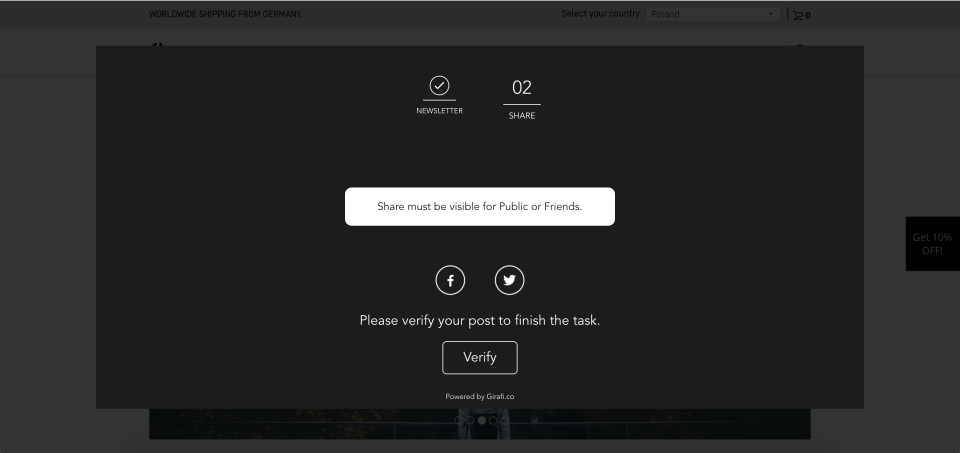Image resolution: width=960 pixels, height=453 pixels.
Task: Share via the Twitter bird icon
Action: (x=509, y=280)
